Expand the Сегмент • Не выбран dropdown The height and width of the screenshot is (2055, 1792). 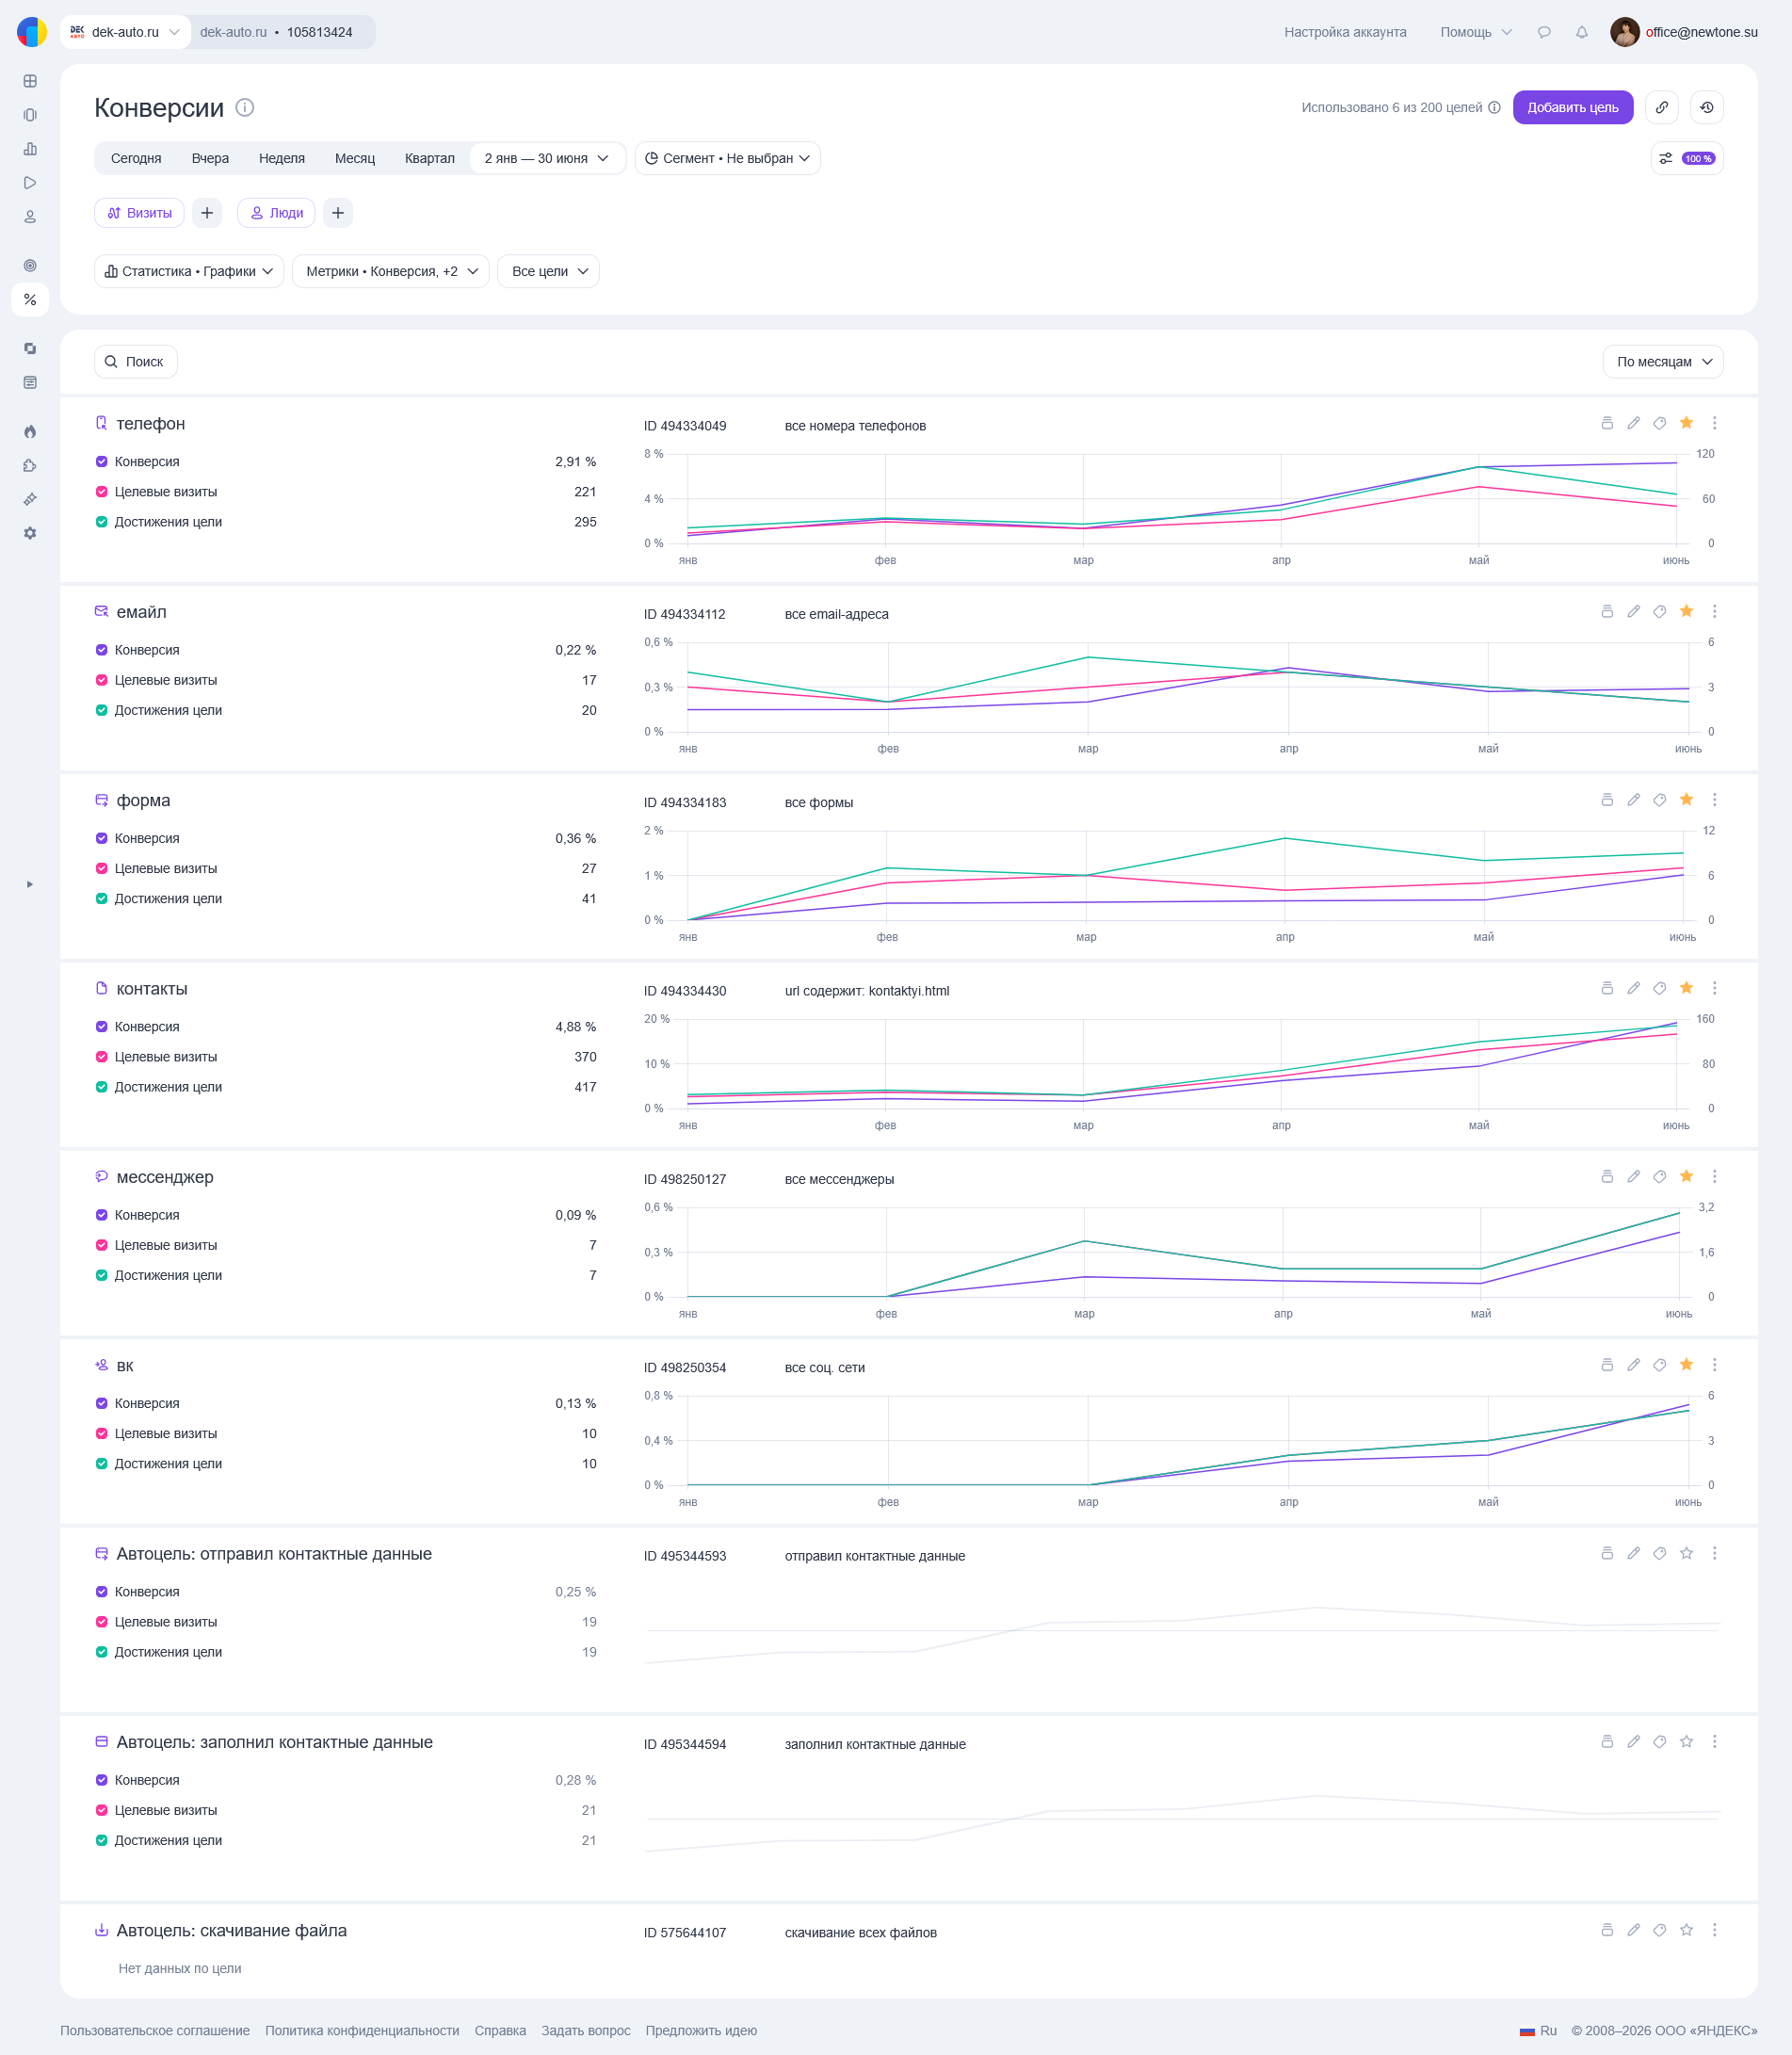pos(727,158)
